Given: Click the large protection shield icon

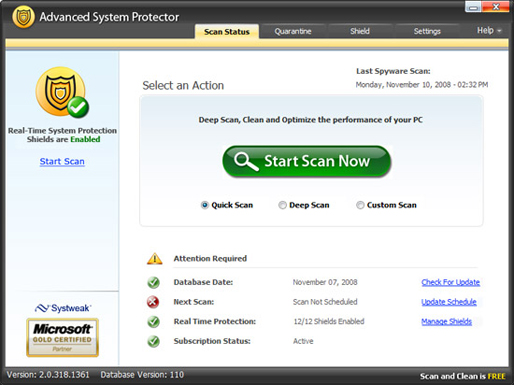Looking at the screenshot, I should tap(62, 92).
